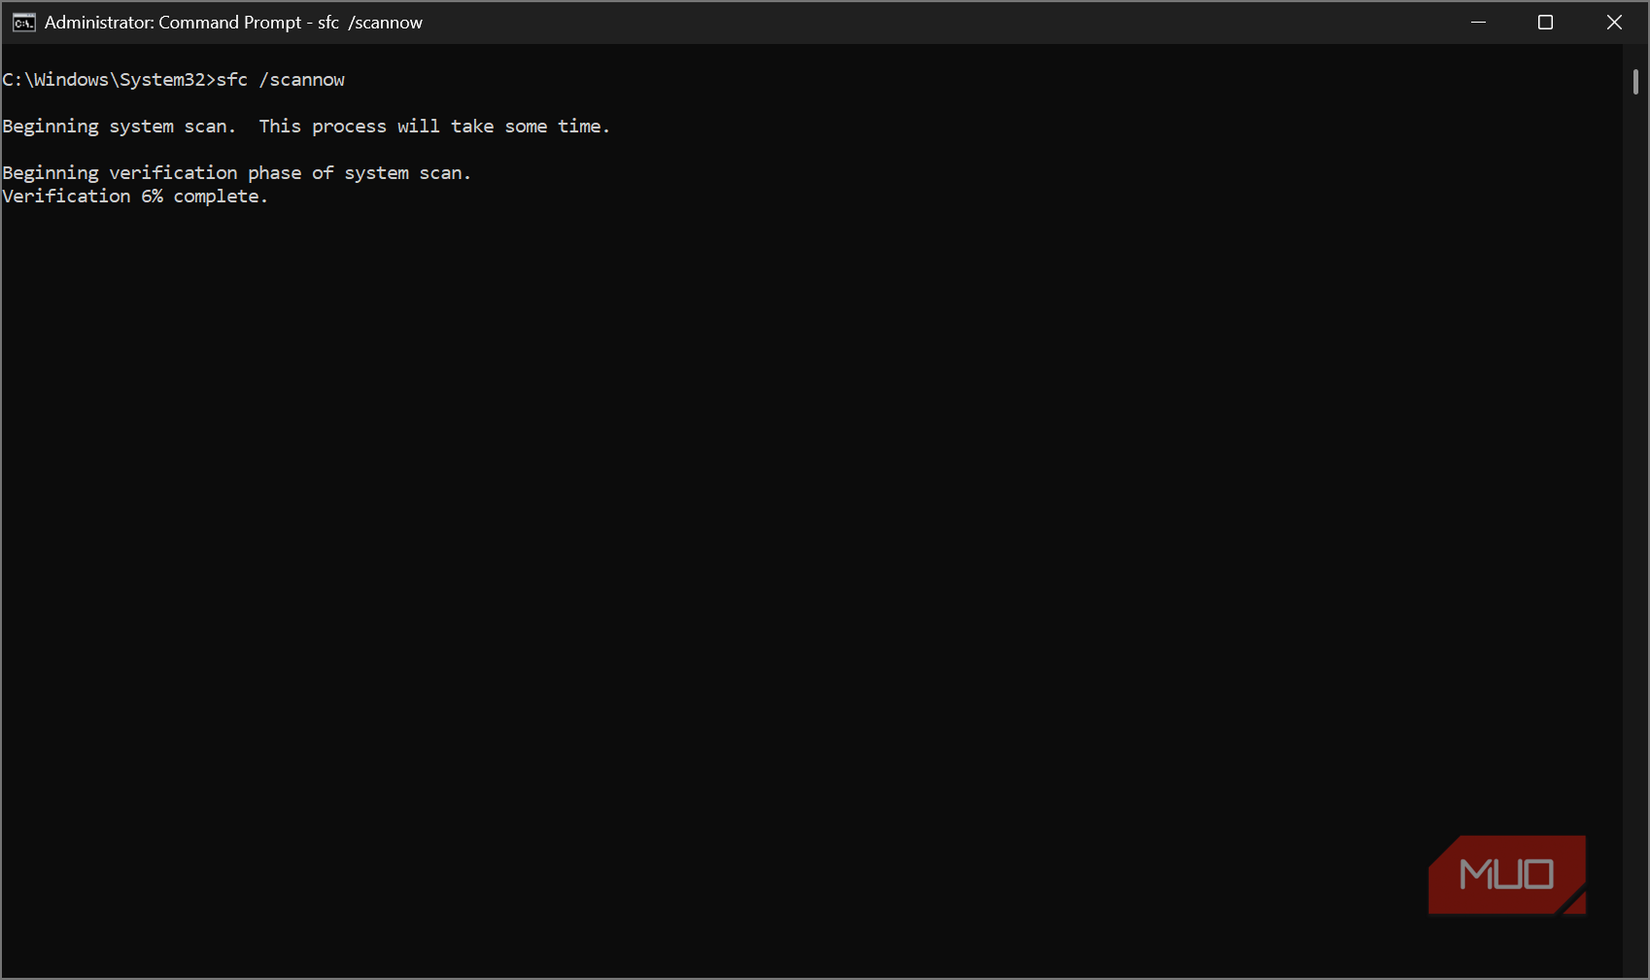The image size is (1650, 980).
Task: Click the 'Verification 6% complete.' line
Action: click(x=135, y=196)
